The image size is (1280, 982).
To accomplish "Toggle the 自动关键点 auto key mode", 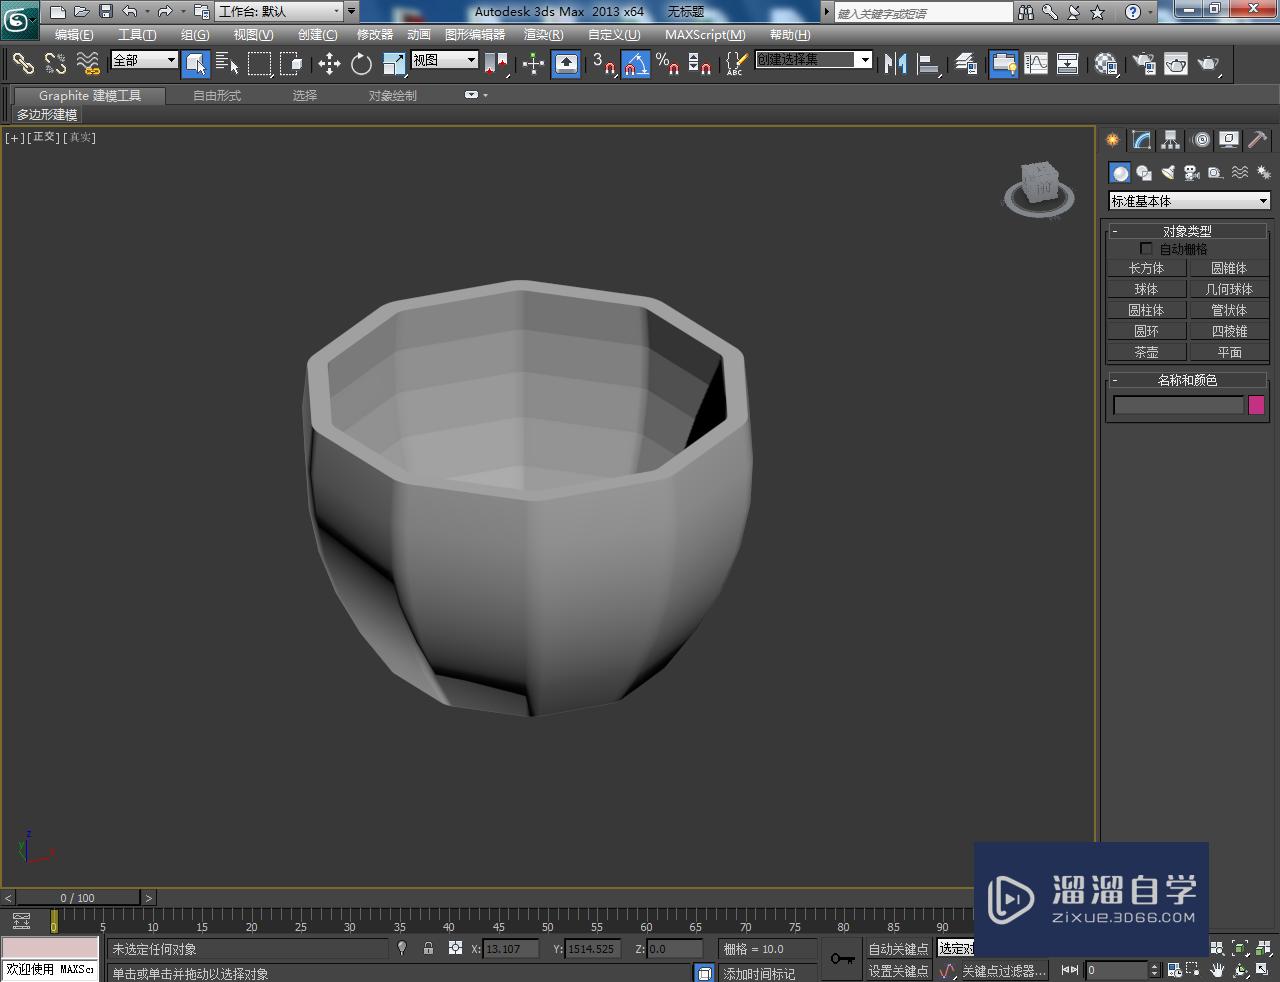I will pos(897,949).
